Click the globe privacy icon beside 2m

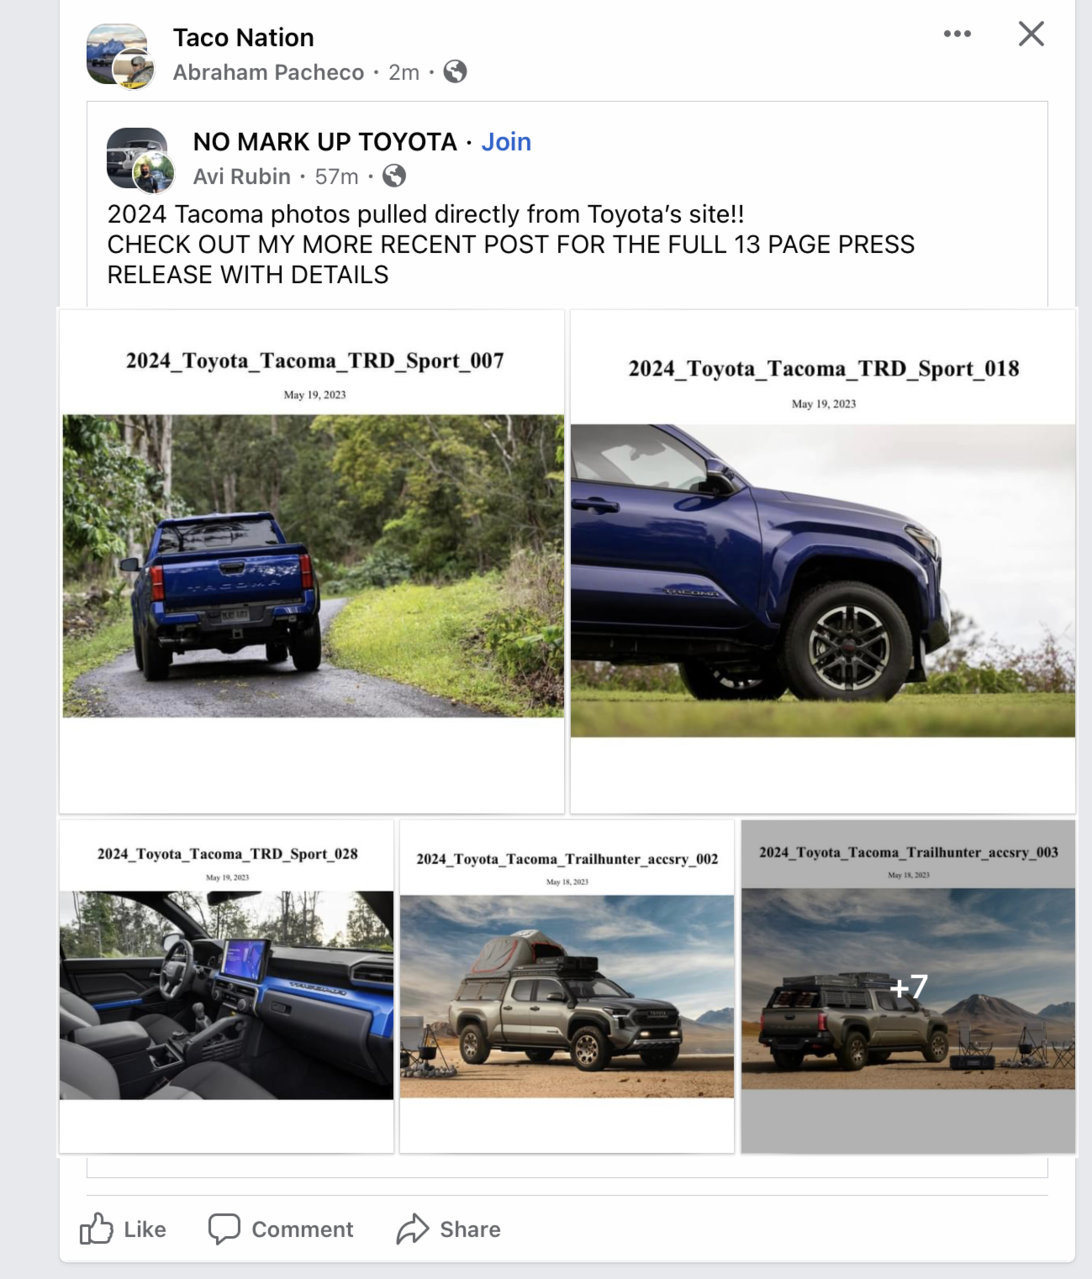455,72
